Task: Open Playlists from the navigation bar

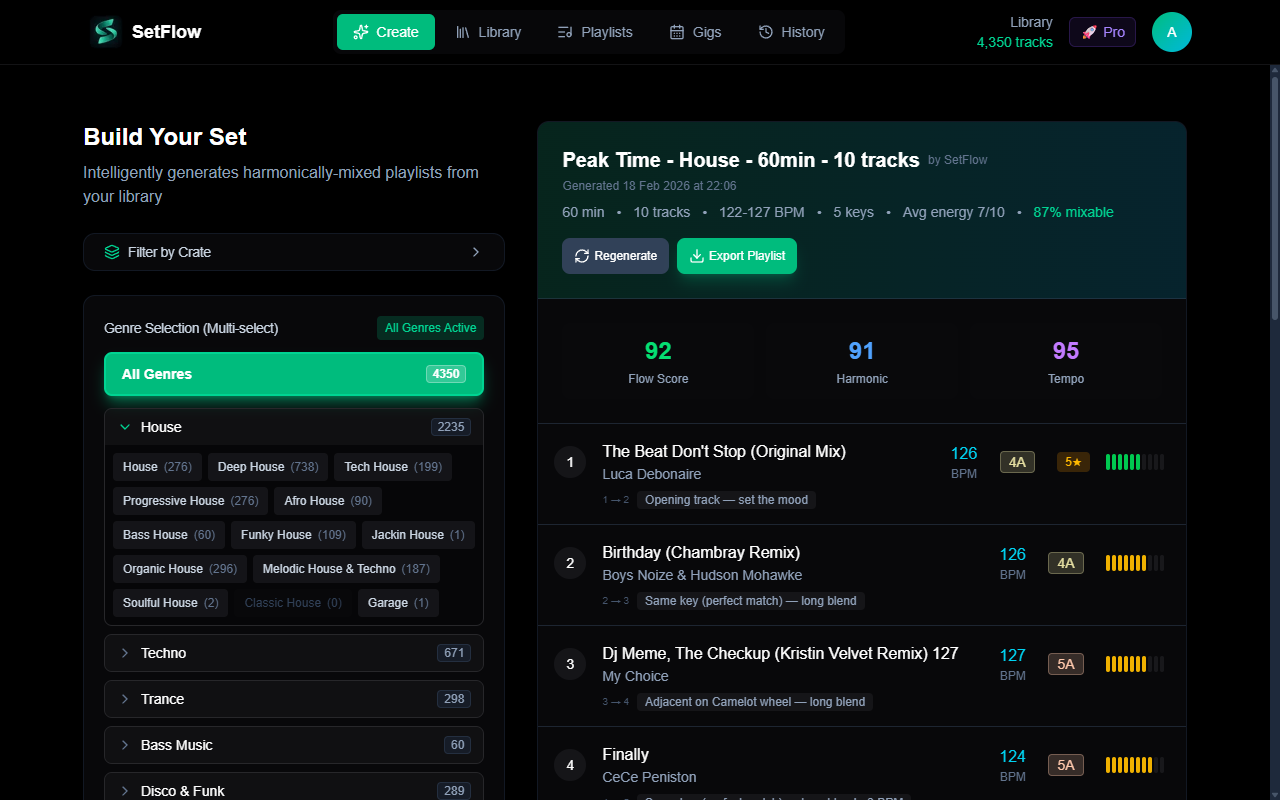Action: (594, 31)
